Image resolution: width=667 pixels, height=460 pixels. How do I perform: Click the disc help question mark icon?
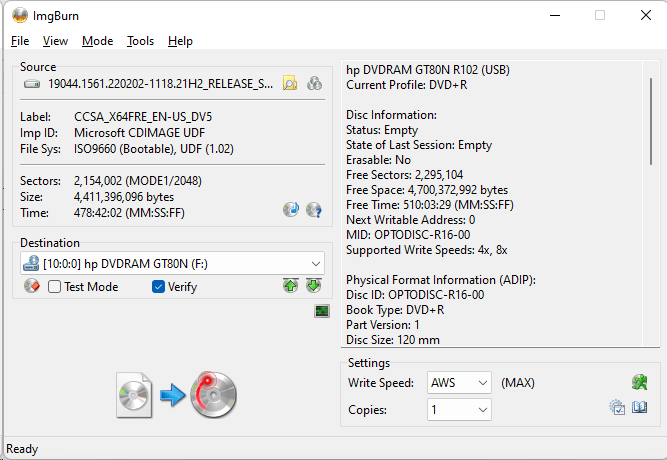coord(314,210)
